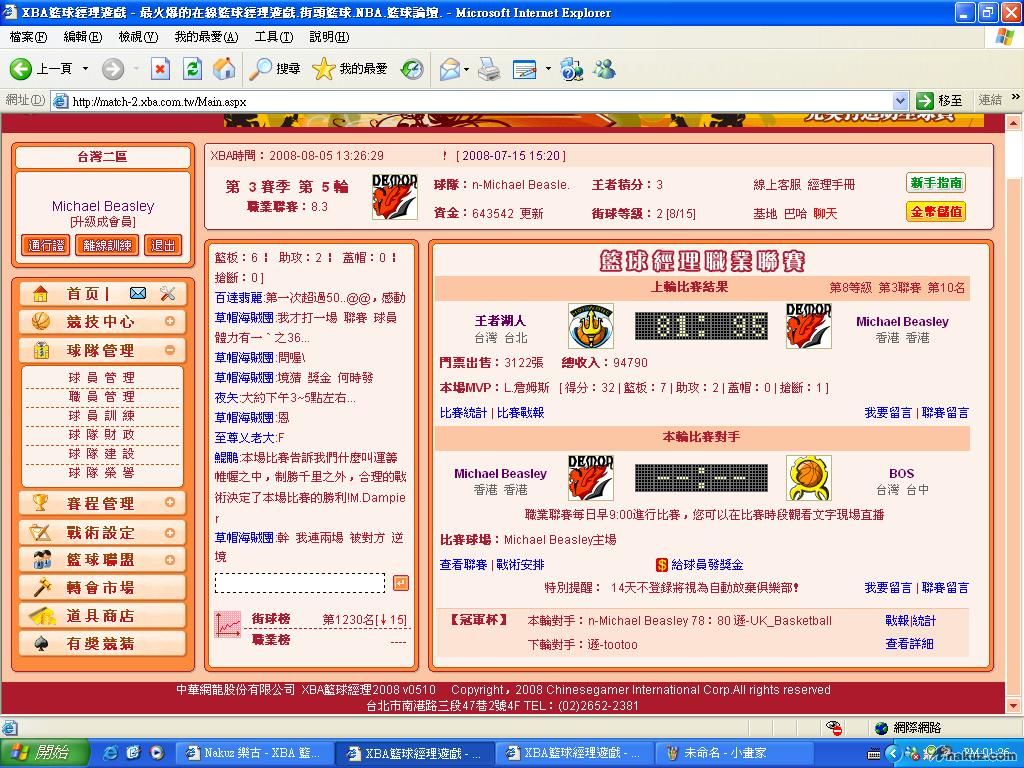
Task: Click the Edit page toolbar icon
Action: pos(525,69)
